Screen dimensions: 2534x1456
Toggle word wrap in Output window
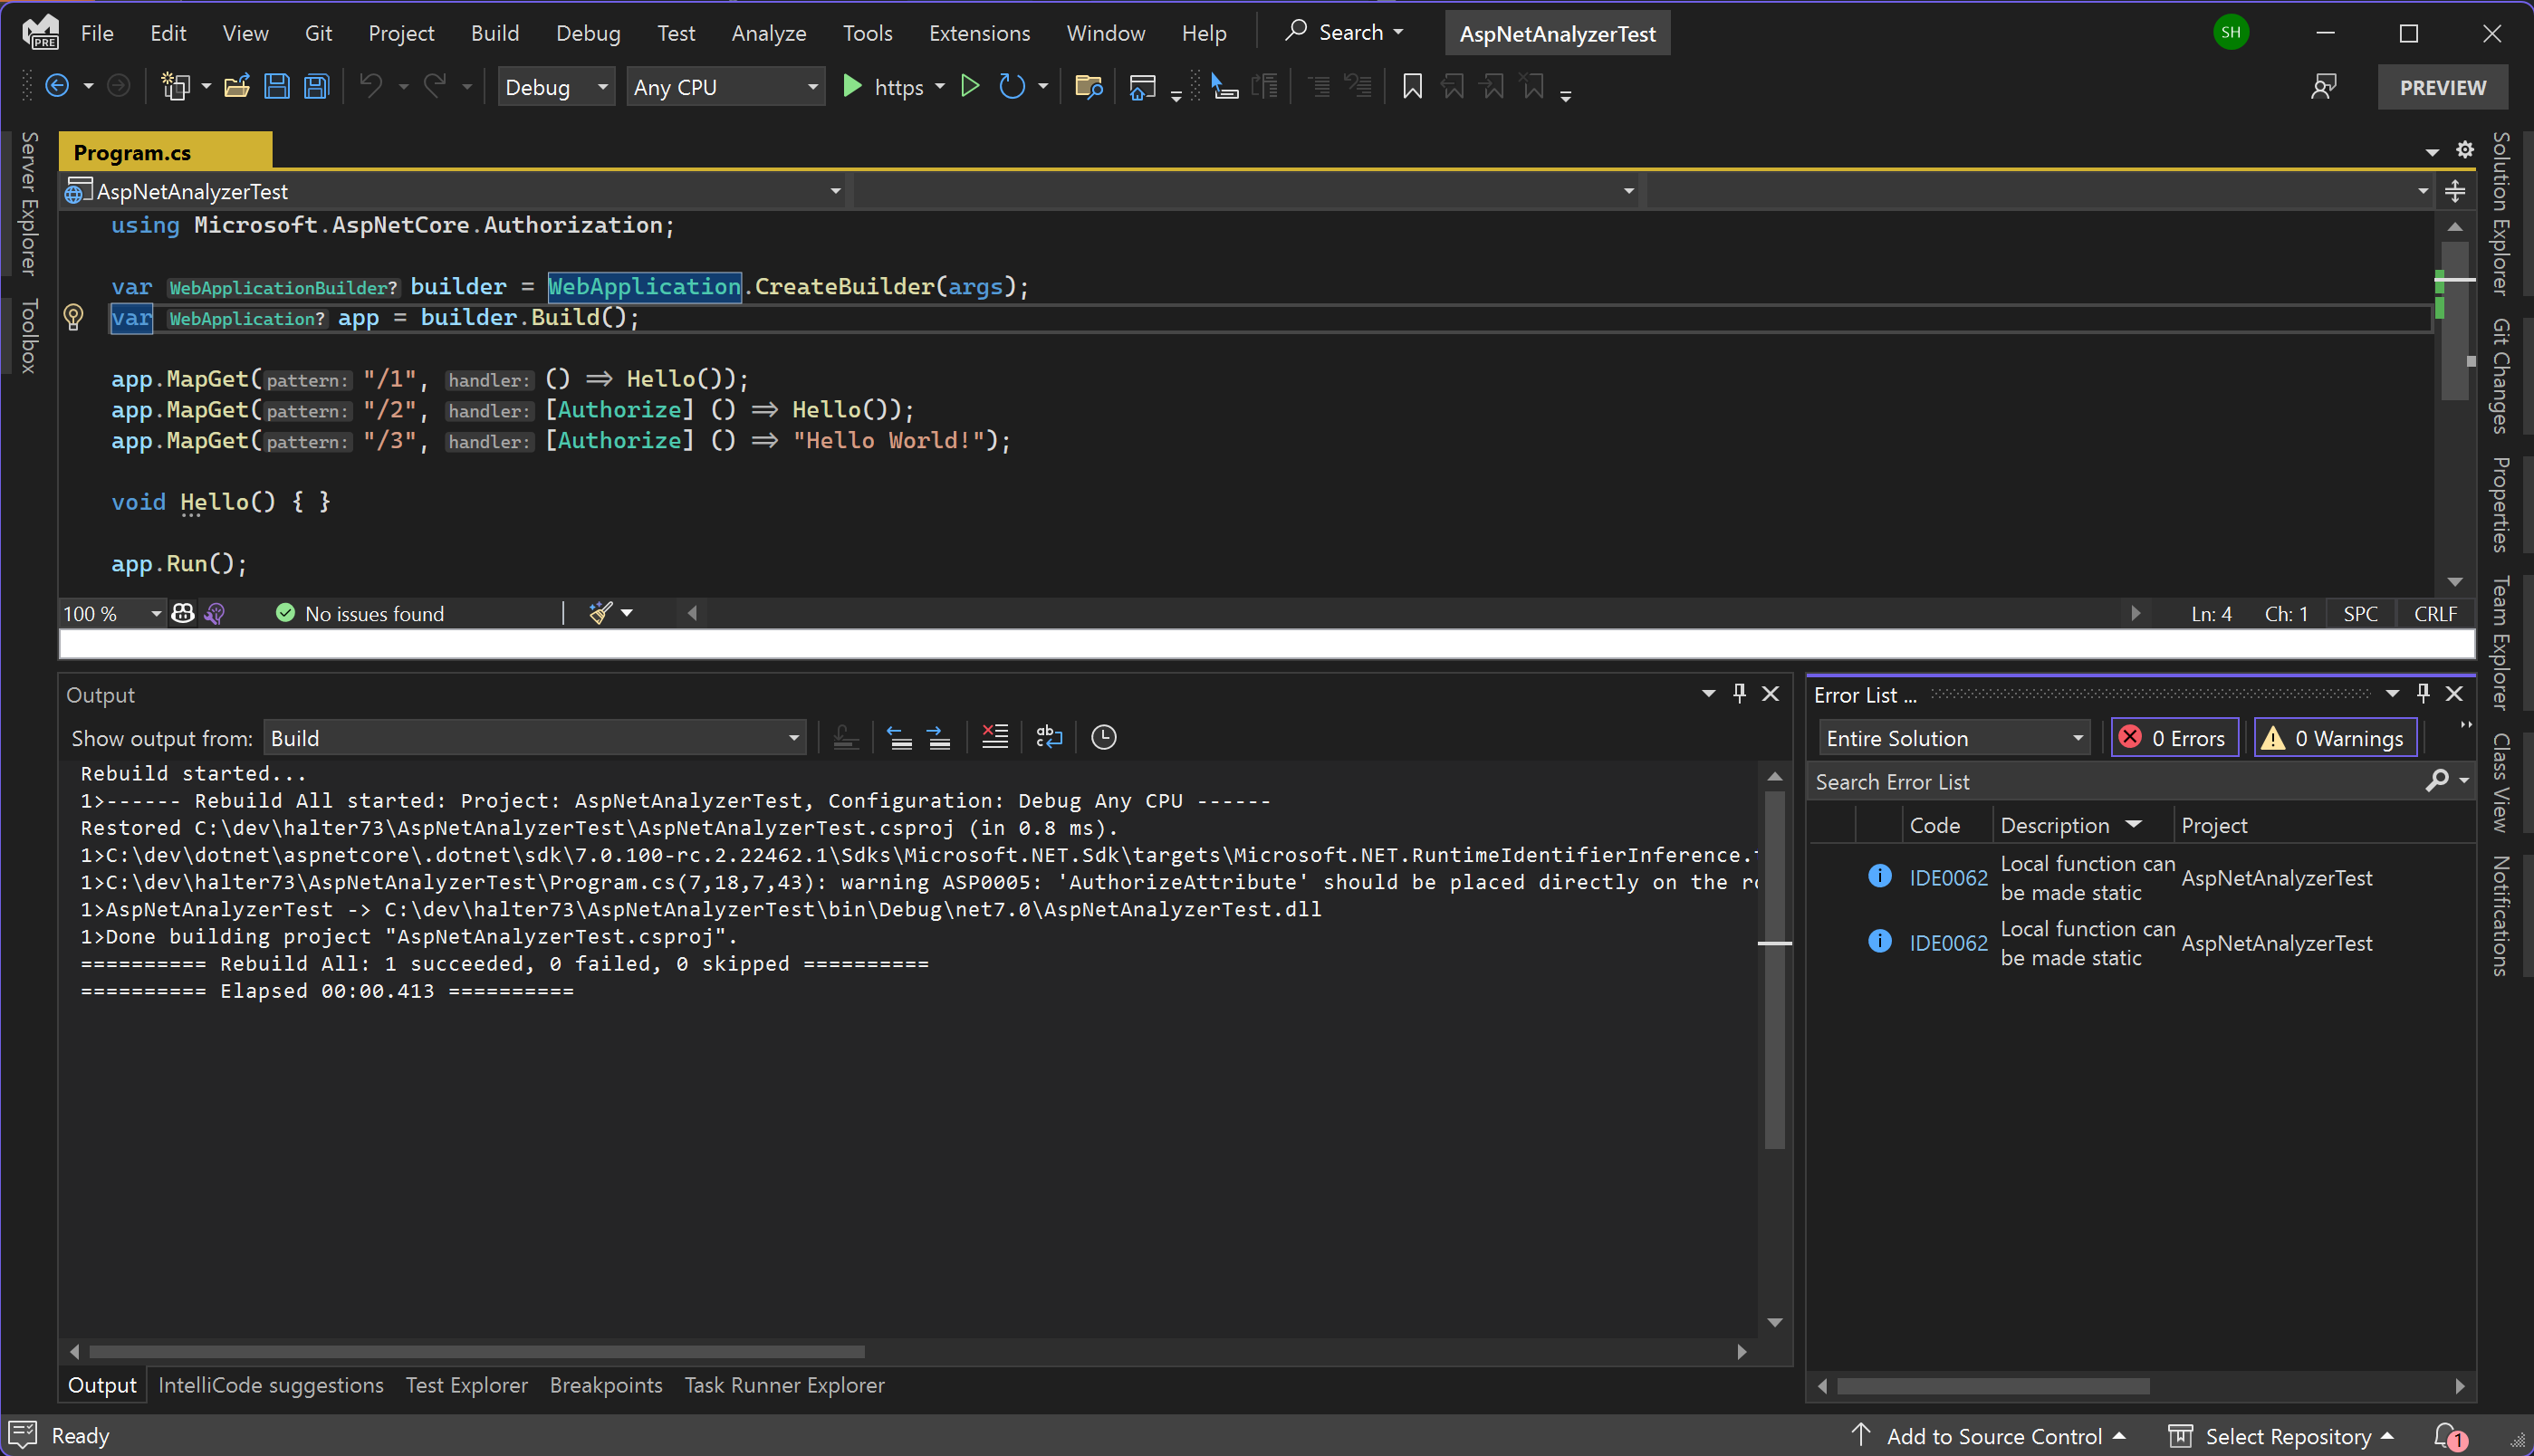[1048, 738]
